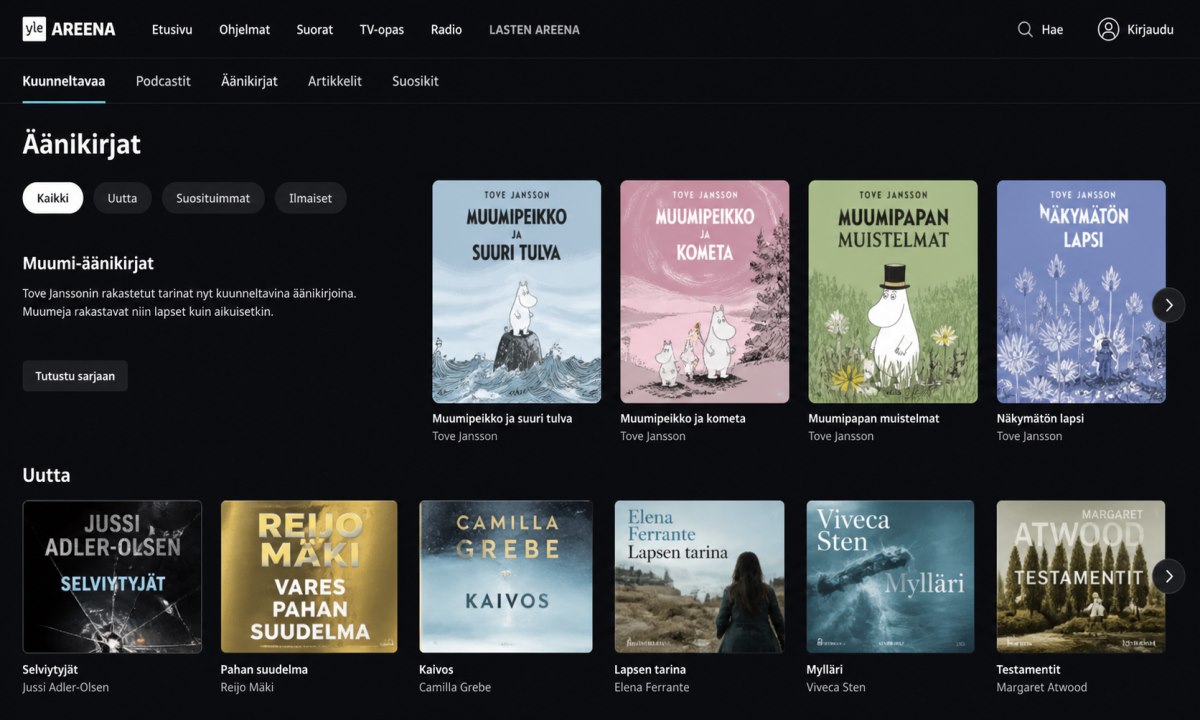The width and height of the screenshot is (1200, 720).
Task: Click title text Lapsen tarina below cover
Action: coord(650,669)
